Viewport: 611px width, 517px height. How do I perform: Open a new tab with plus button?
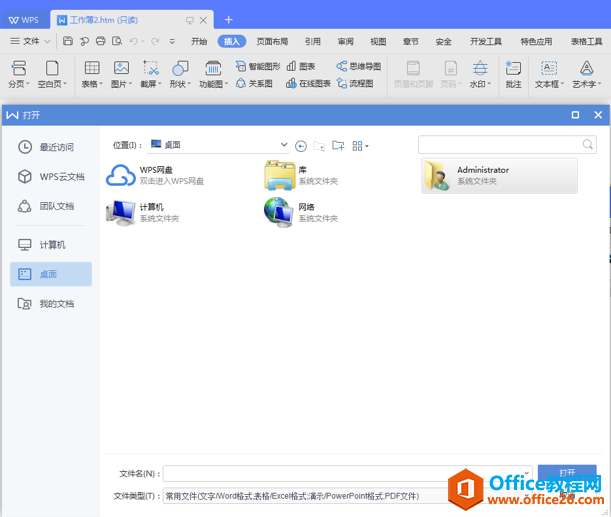click(x=229, y=19)
